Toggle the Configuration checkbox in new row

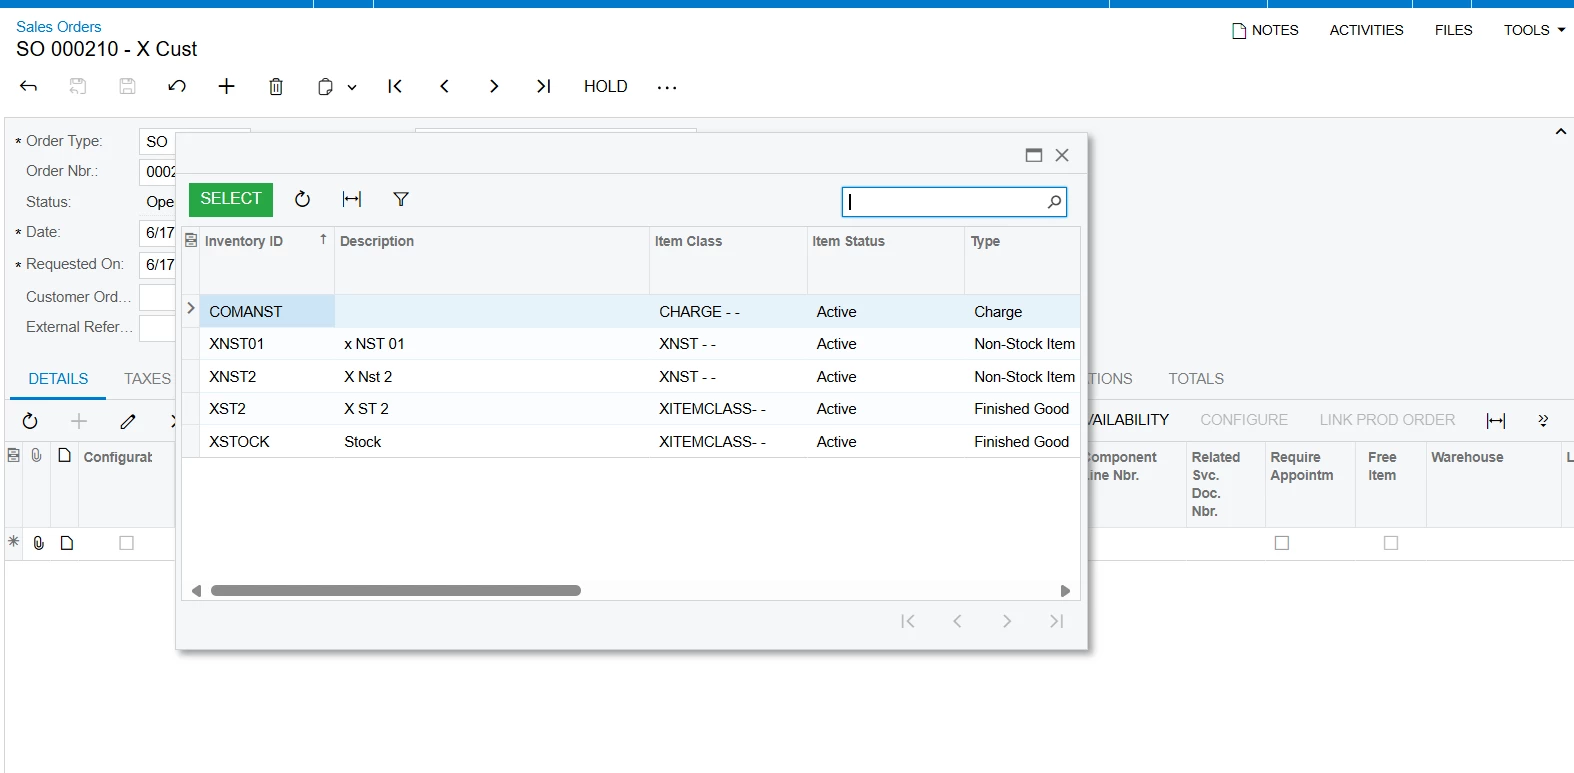click(x=126, y=543)
